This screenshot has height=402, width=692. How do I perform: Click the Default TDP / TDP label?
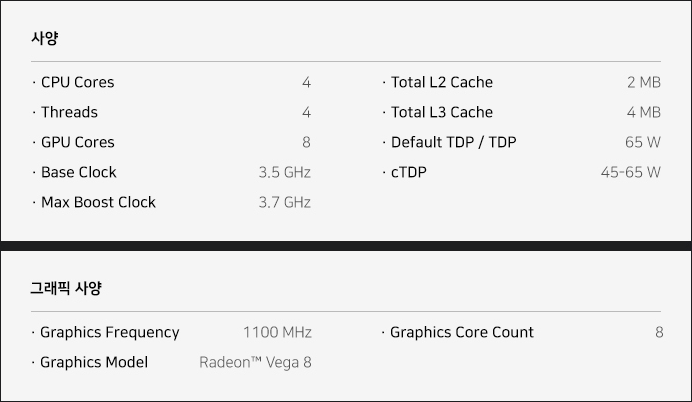click(x=453, y=142)
